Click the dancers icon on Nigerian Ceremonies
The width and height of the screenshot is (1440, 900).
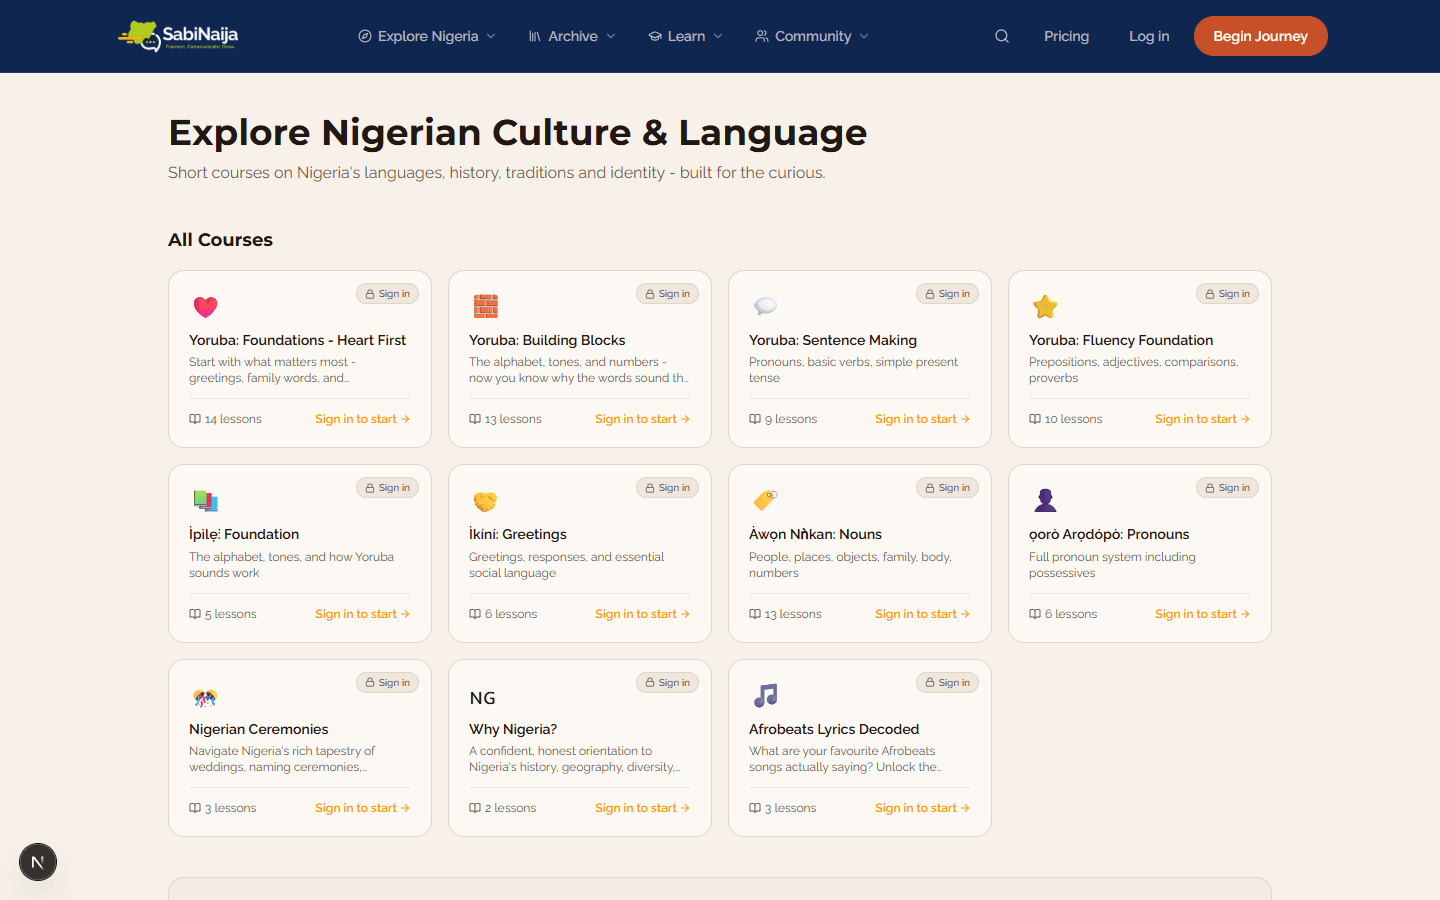[x=206, y=697]
